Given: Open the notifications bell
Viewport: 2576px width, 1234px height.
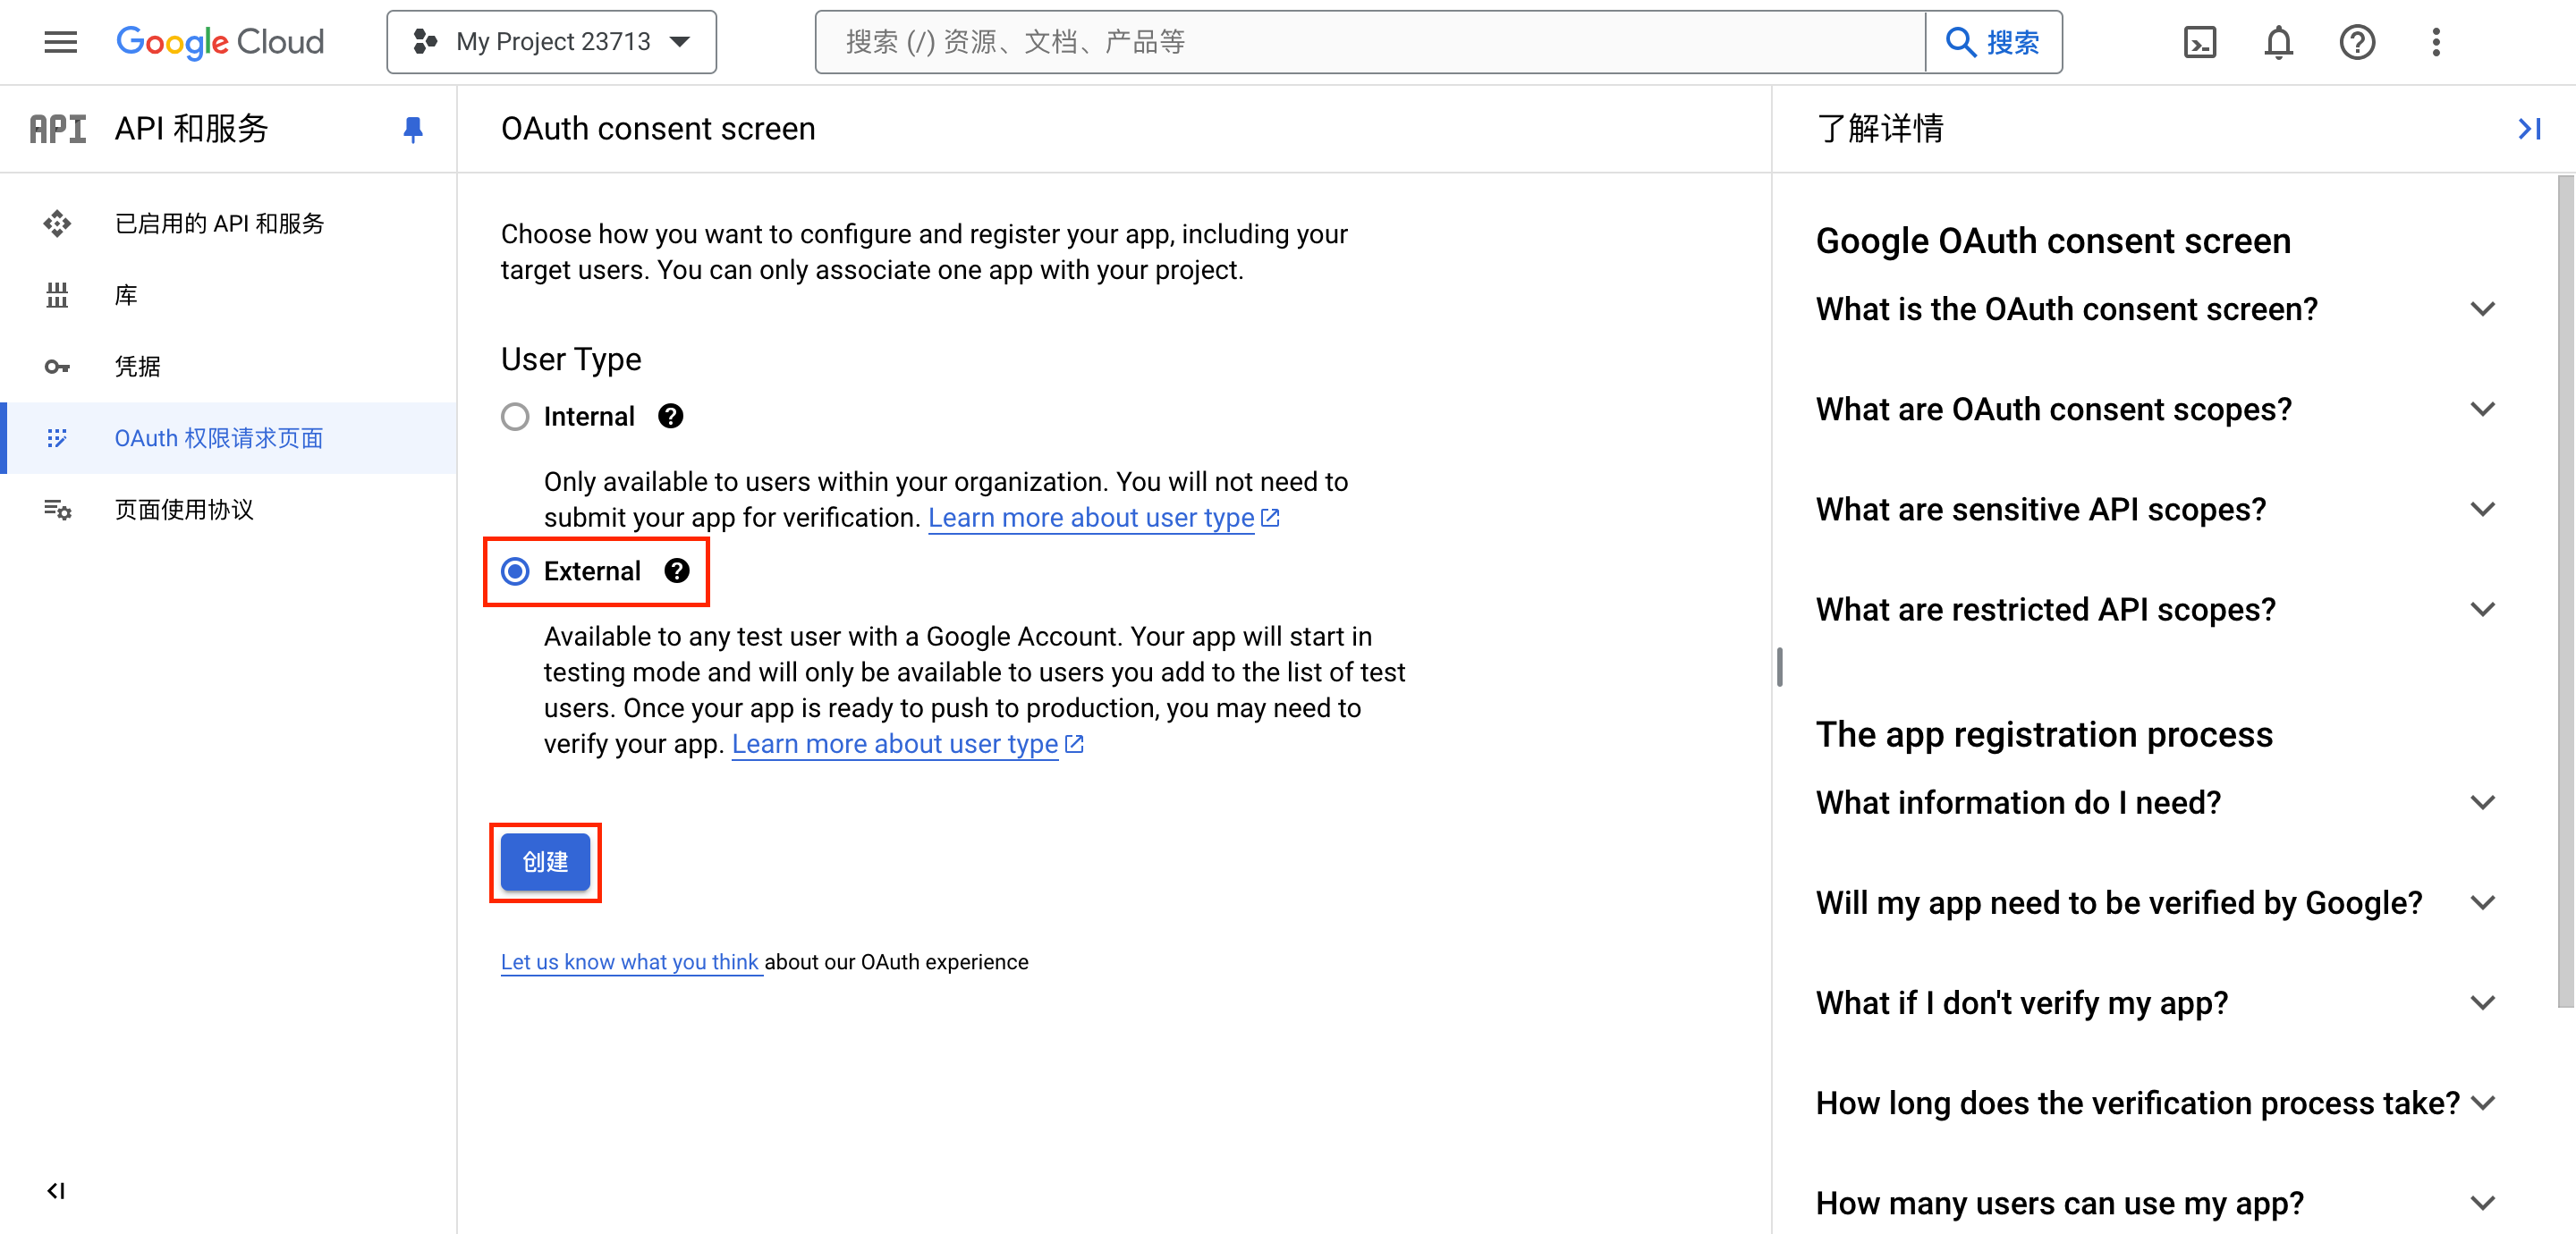Looking at the screenshot, I should 2278,42.
